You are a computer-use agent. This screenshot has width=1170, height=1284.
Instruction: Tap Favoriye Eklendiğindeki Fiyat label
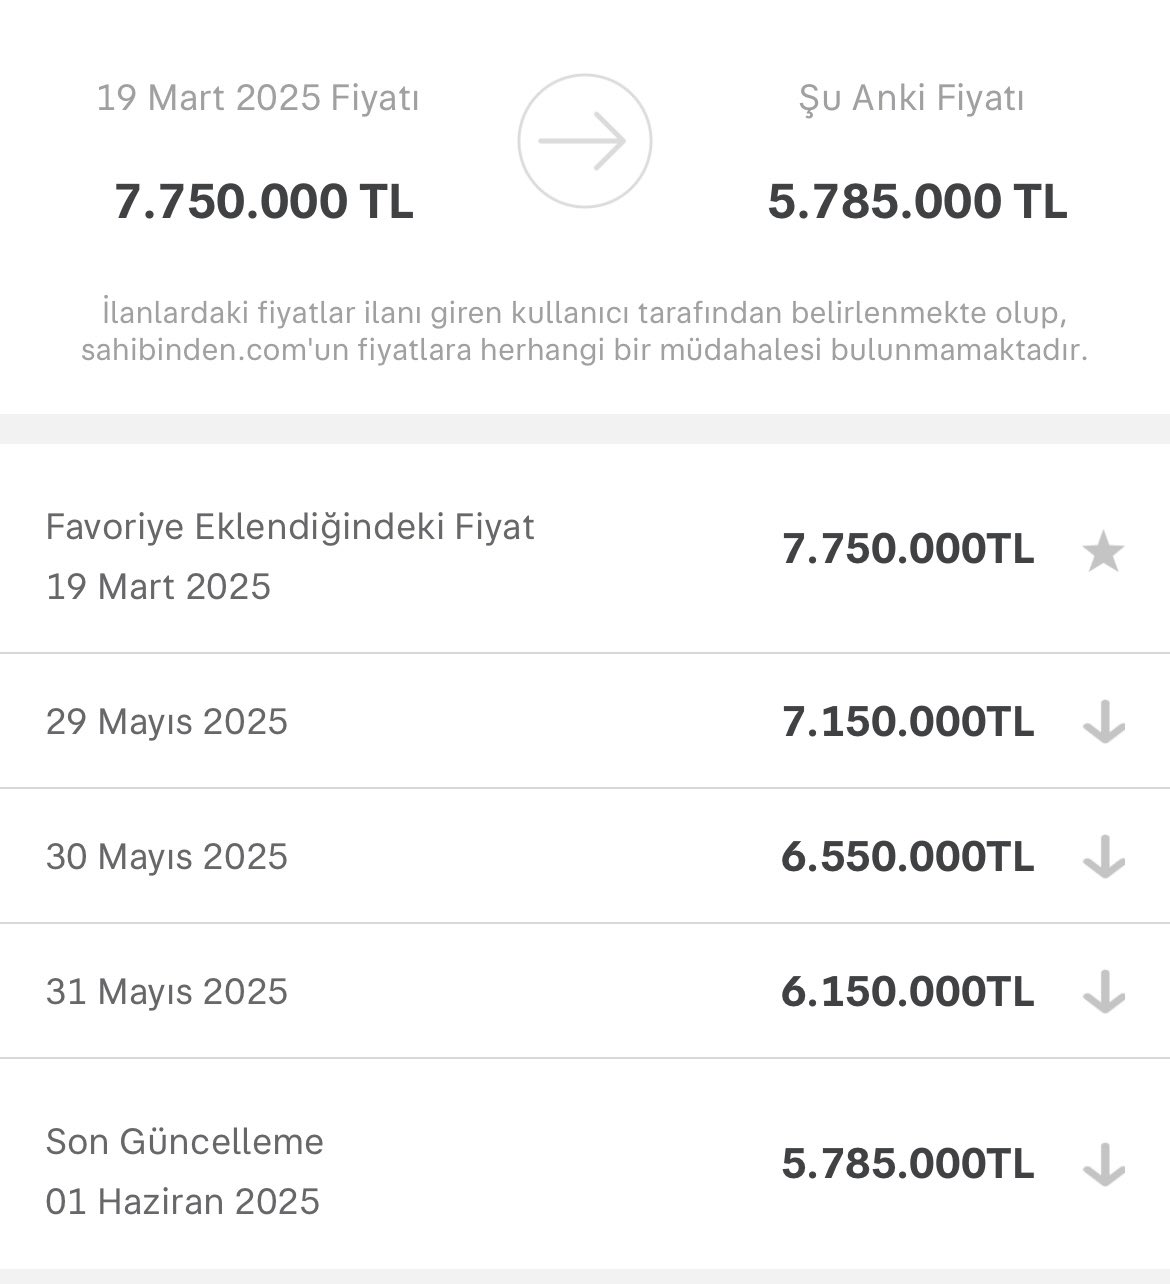tap(290, 526)
